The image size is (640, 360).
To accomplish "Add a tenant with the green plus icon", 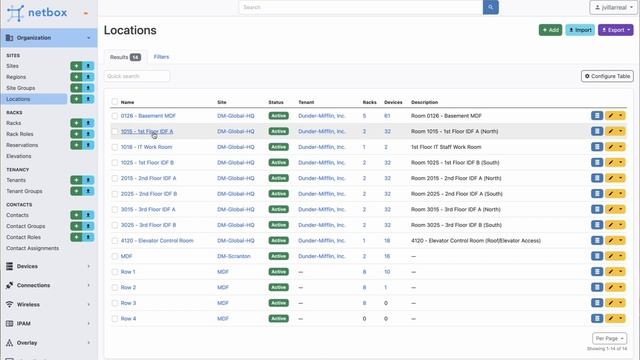I will click(76, 180).
